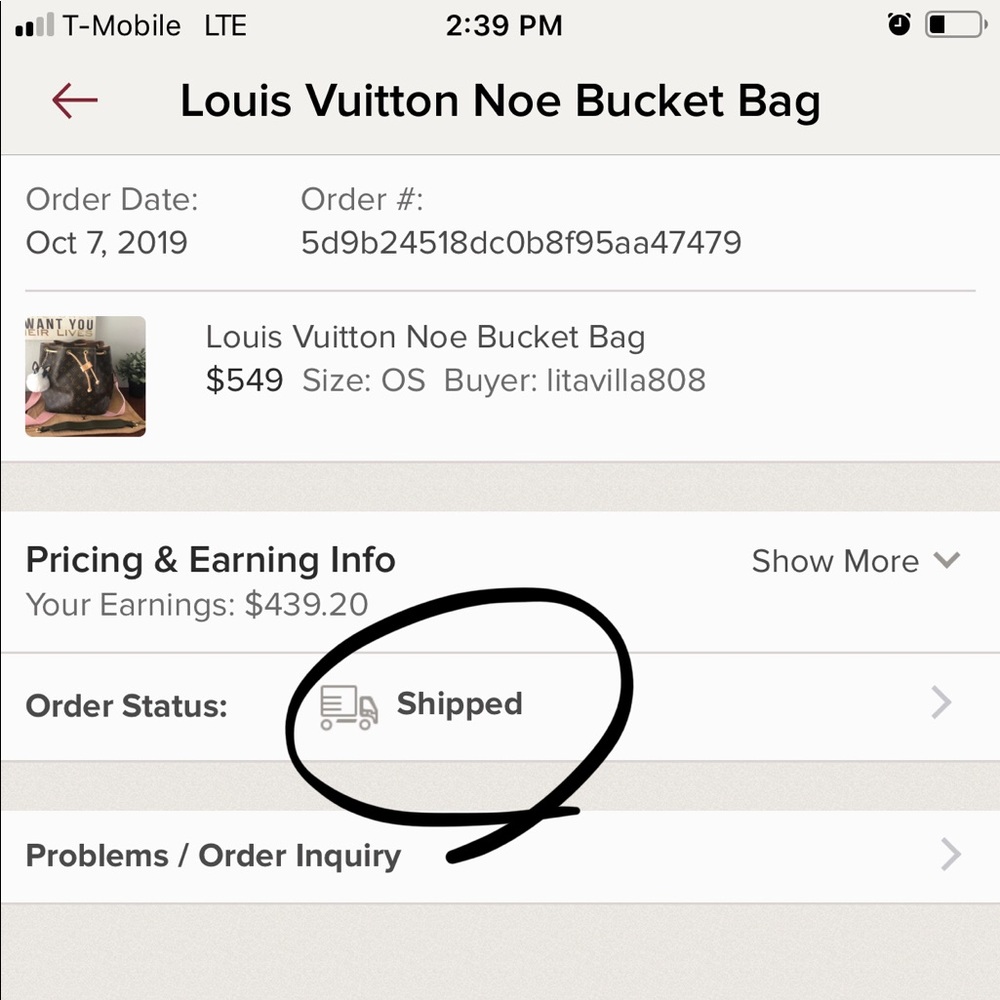Tap the back arrow icon
Viewport: 1000px width, 1000px height.
point(75,100)
